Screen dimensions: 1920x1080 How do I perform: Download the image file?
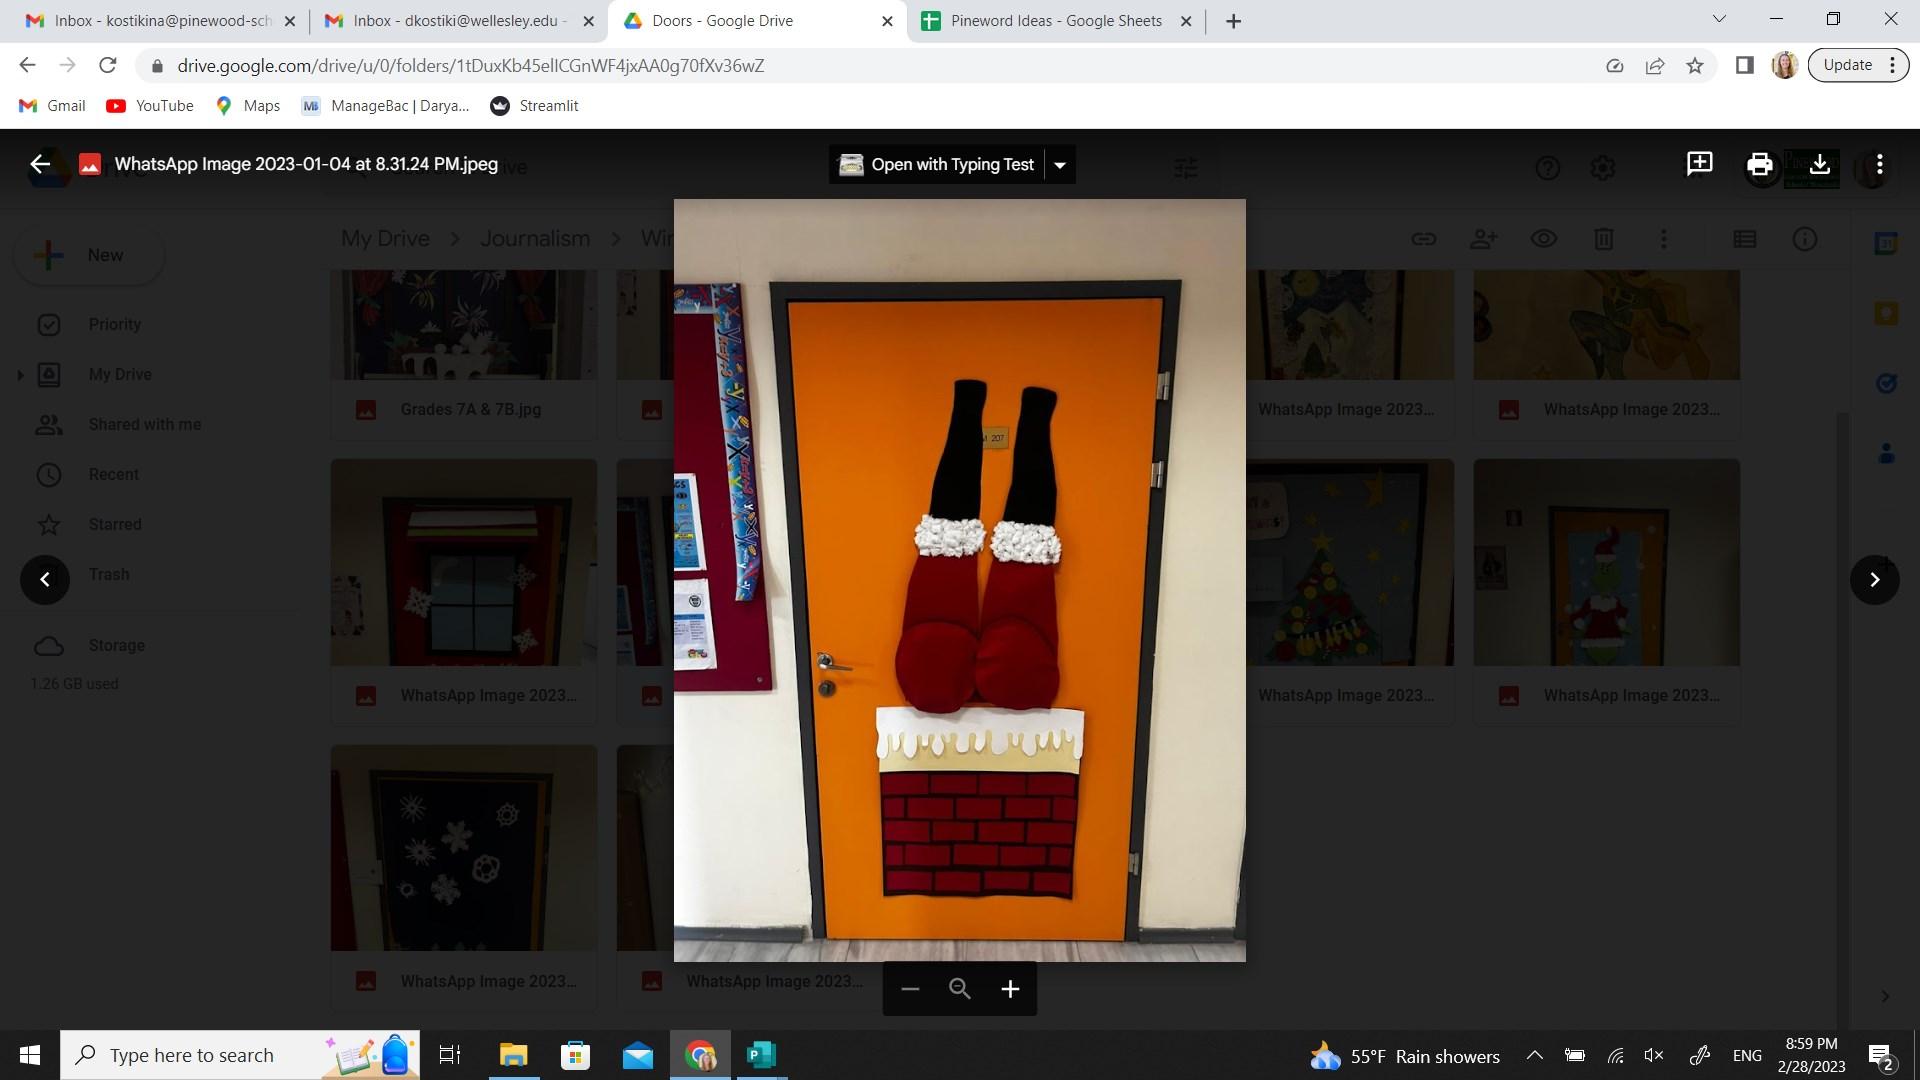point(1819,164)
